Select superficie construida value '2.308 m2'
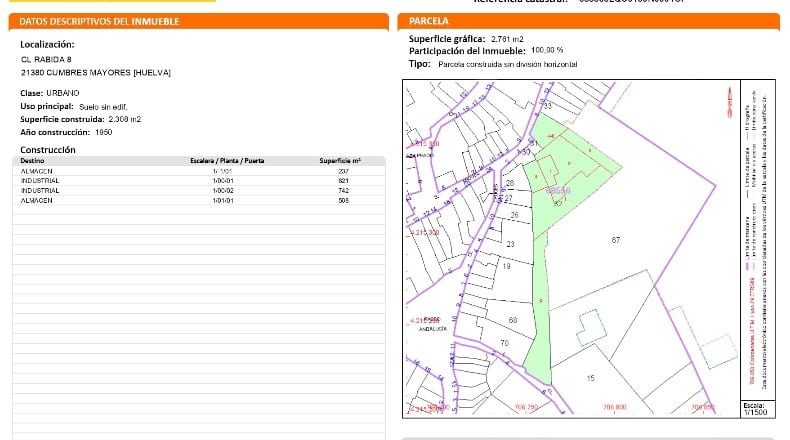 pyautogui.click(x=125, y=119)
